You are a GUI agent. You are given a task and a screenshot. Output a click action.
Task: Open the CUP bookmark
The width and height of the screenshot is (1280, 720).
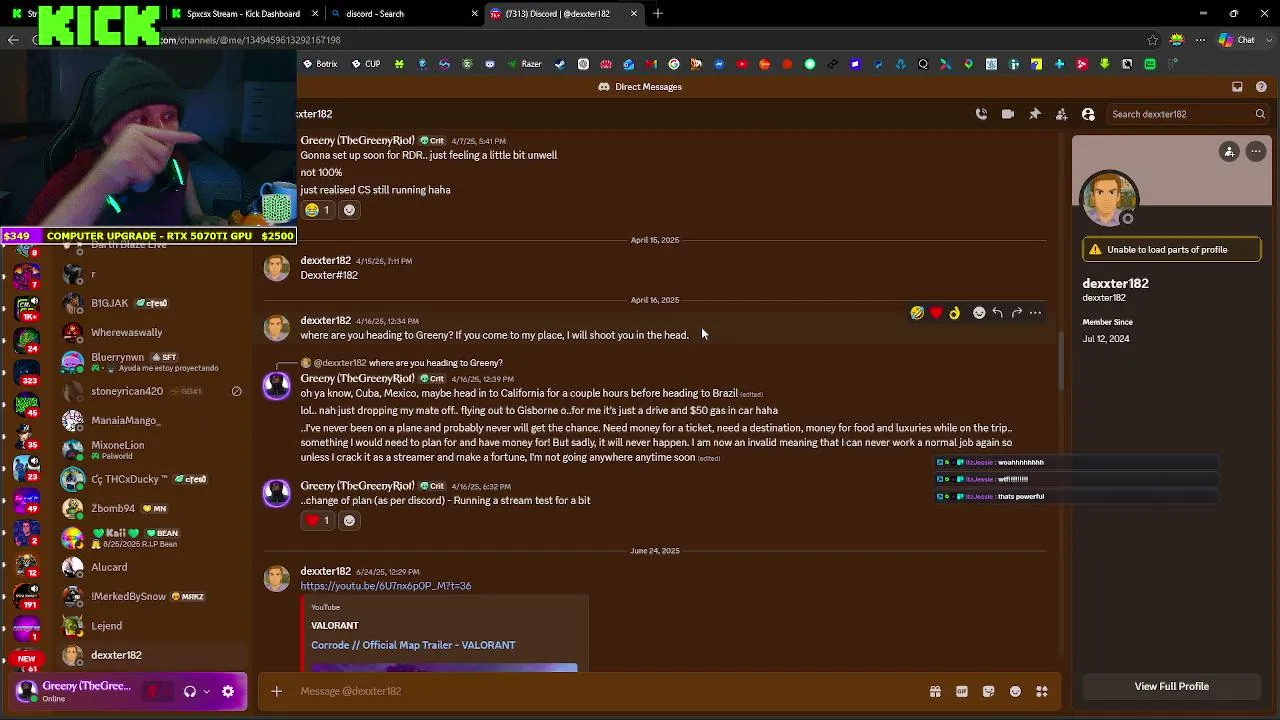click(x=365, y=64)
